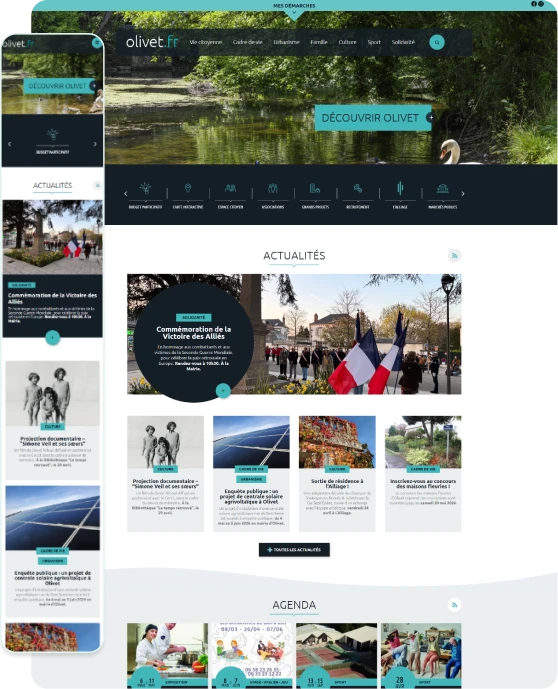The image size is (558, 689).
Task: Click the olivet.fr logo in desktop header
Action: (152, 42)
